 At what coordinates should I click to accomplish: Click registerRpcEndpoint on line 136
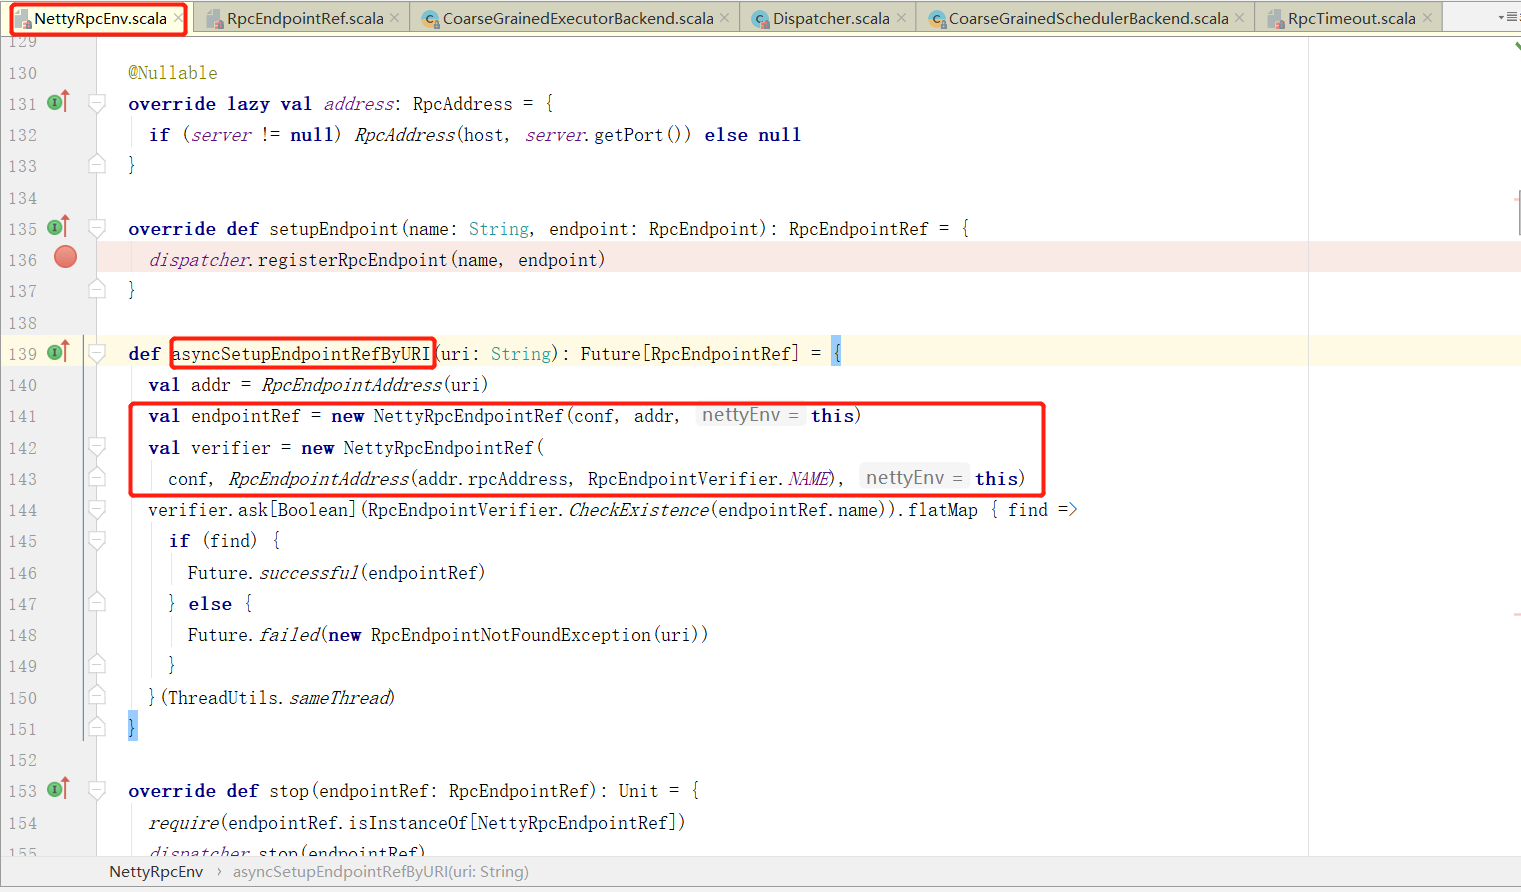coord(352,260)
